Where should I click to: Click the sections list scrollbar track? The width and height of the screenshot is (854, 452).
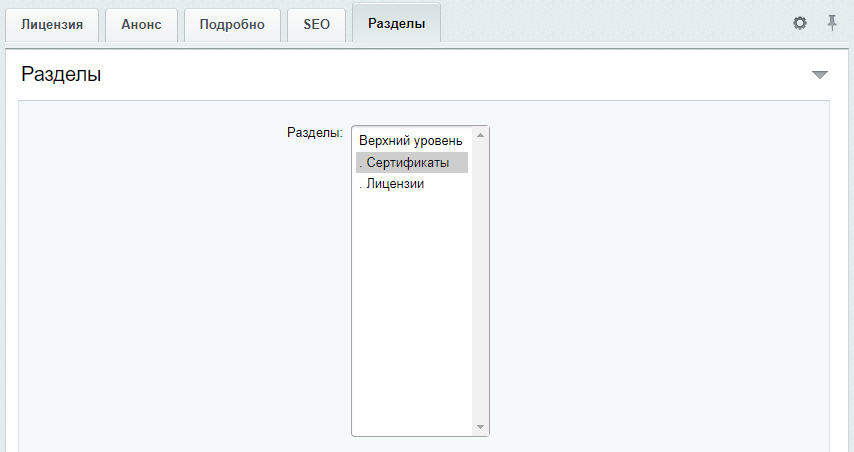(x=480, y=281)
